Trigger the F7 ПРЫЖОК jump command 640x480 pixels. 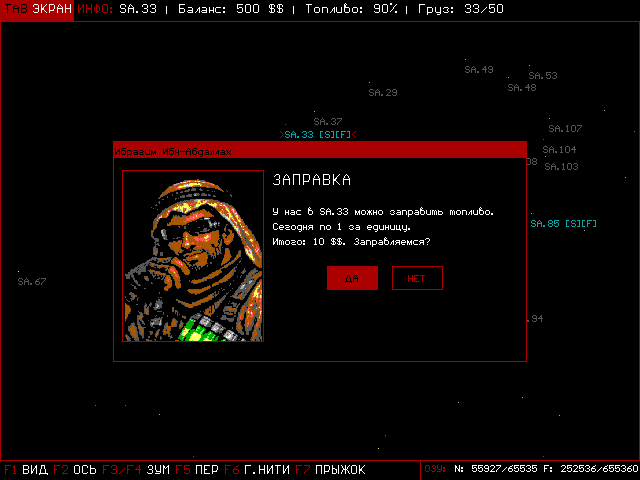point(330,470)
